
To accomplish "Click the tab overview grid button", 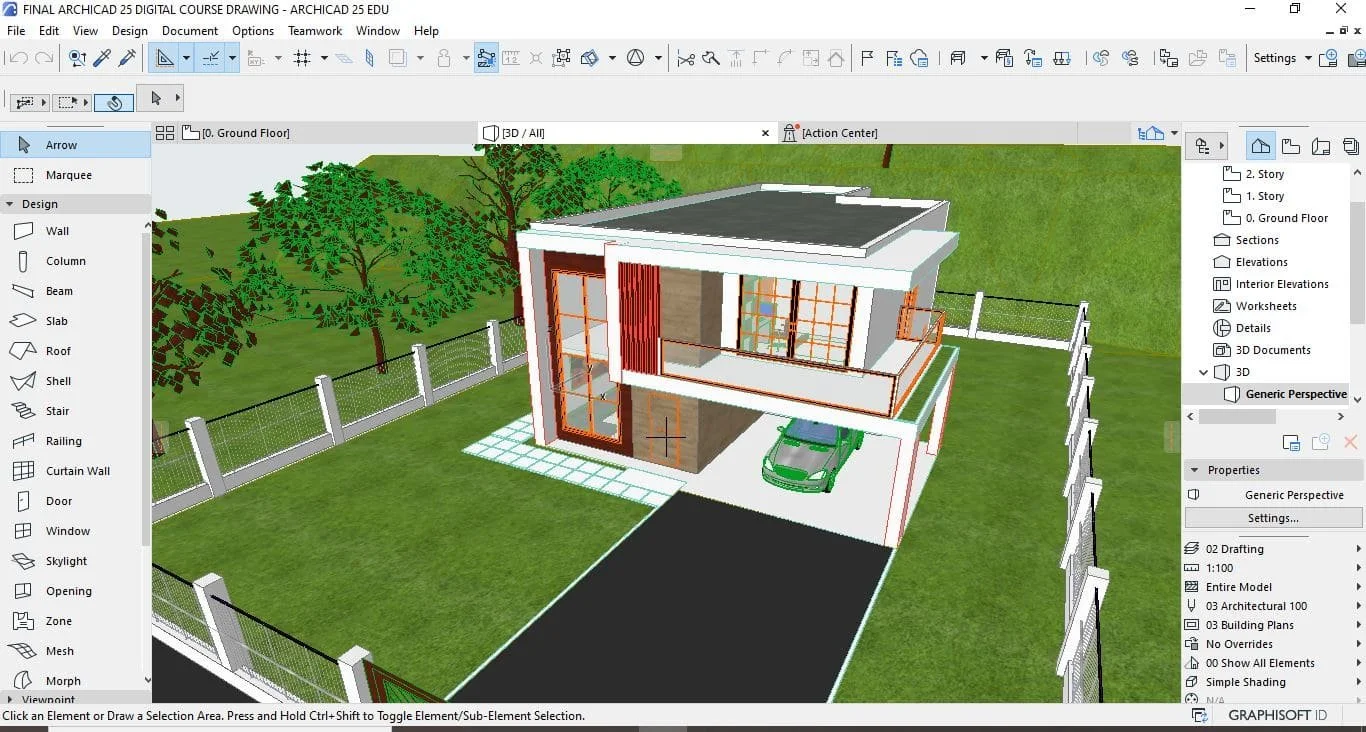I will 165,133.
